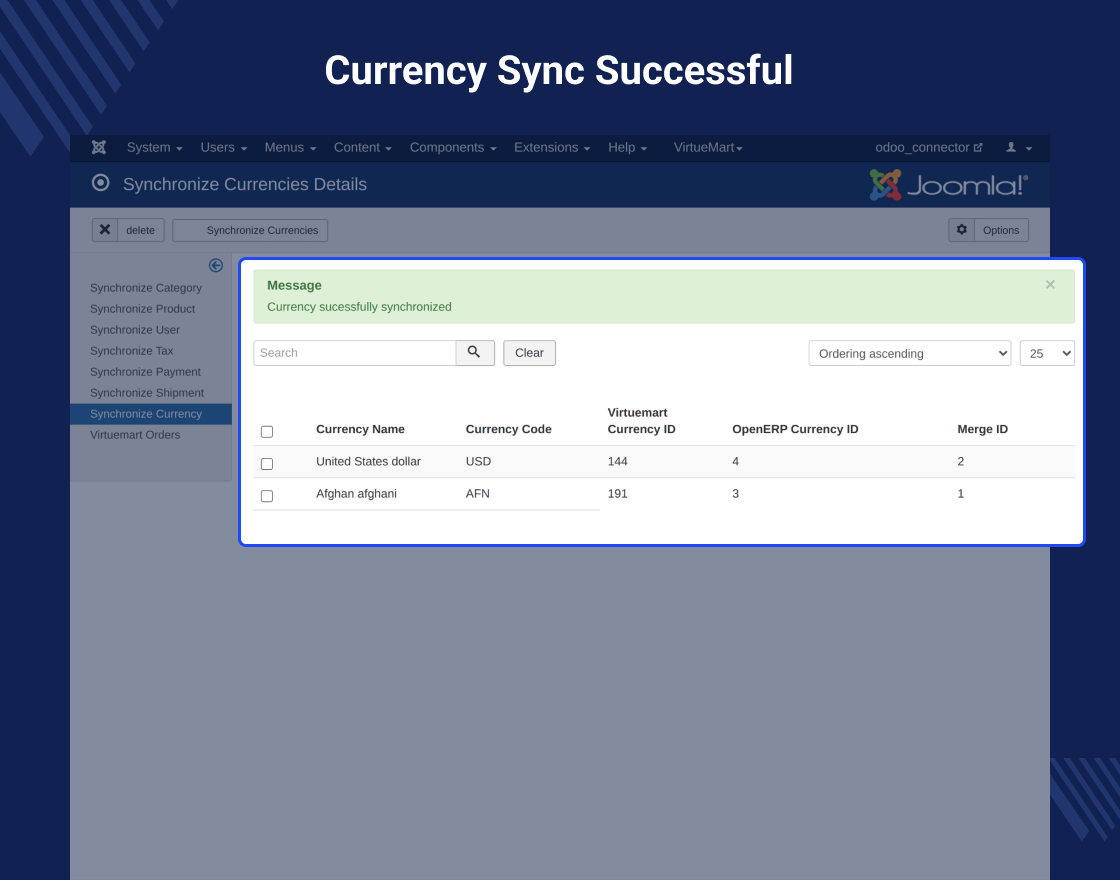The height and width of the screenshot is (880, 1120).
Task: Check the Afghan afghani row
Action: click(x=267, y=496)
